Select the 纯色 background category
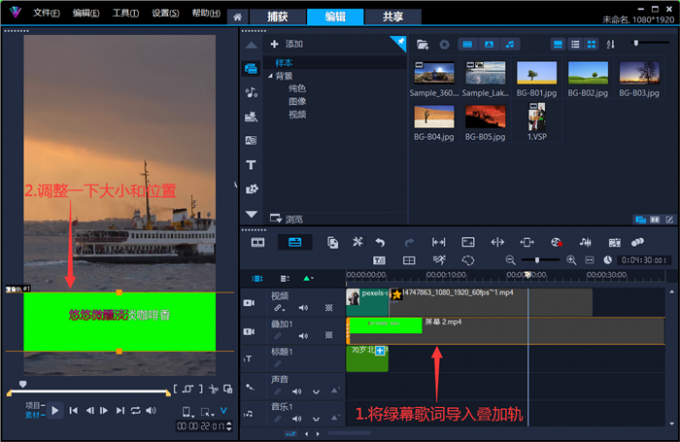 point(298,88)
